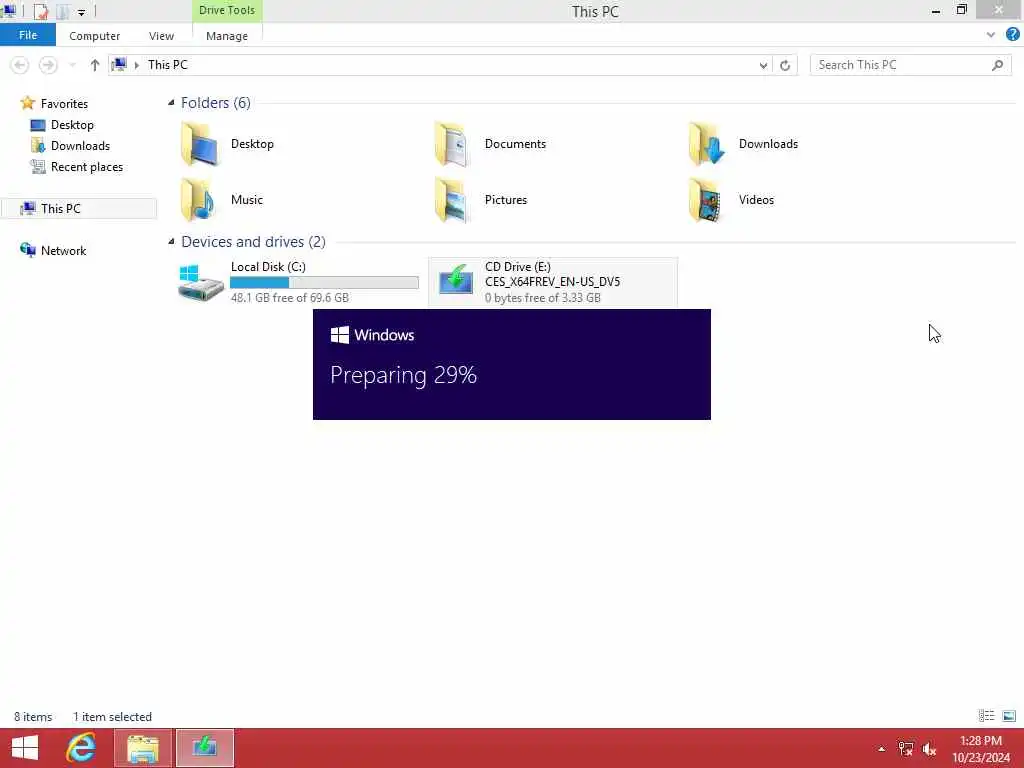Select the CD Drive (E:) icon
Image resolution: width=1024 pixels, height=768 pixels.
[456, 281]
